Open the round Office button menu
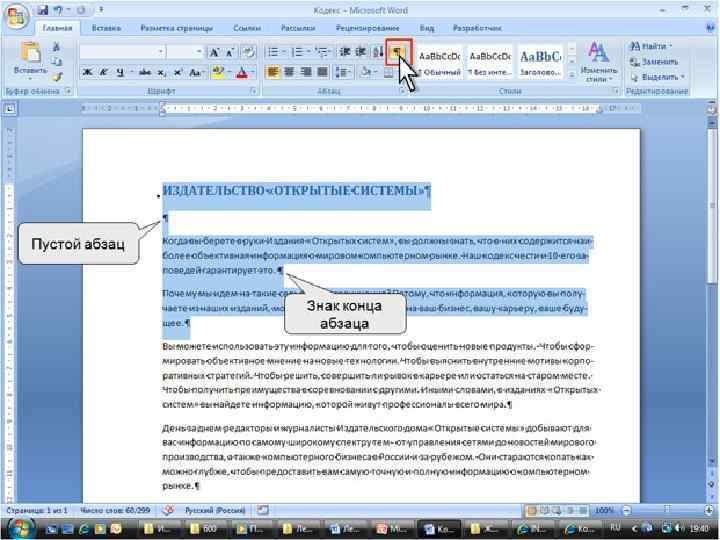This screenshot has width=720, height=540. click(x=17, y=17)
